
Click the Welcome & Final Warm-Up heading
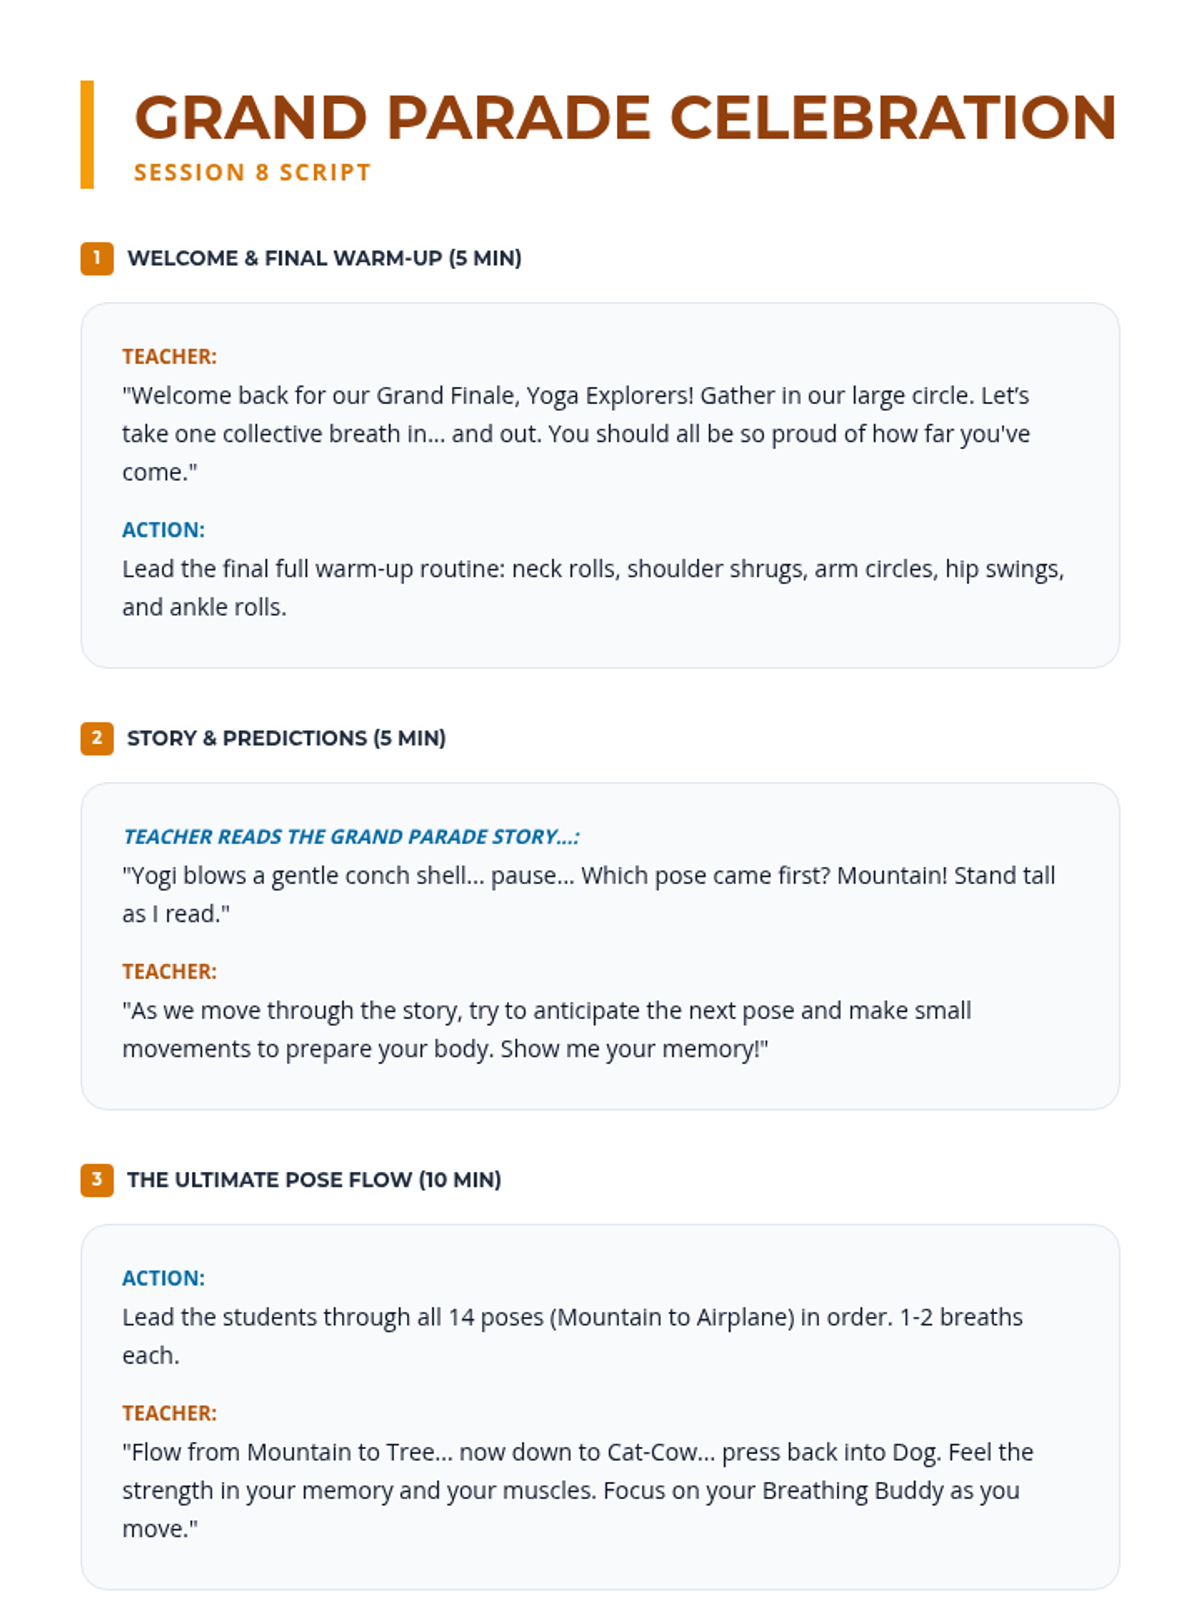324,258
